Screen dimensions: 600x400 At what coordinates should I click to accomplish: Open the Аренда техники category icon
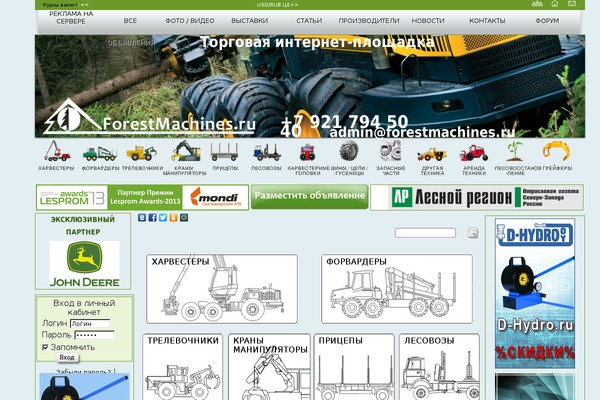(x=474, y=153)
